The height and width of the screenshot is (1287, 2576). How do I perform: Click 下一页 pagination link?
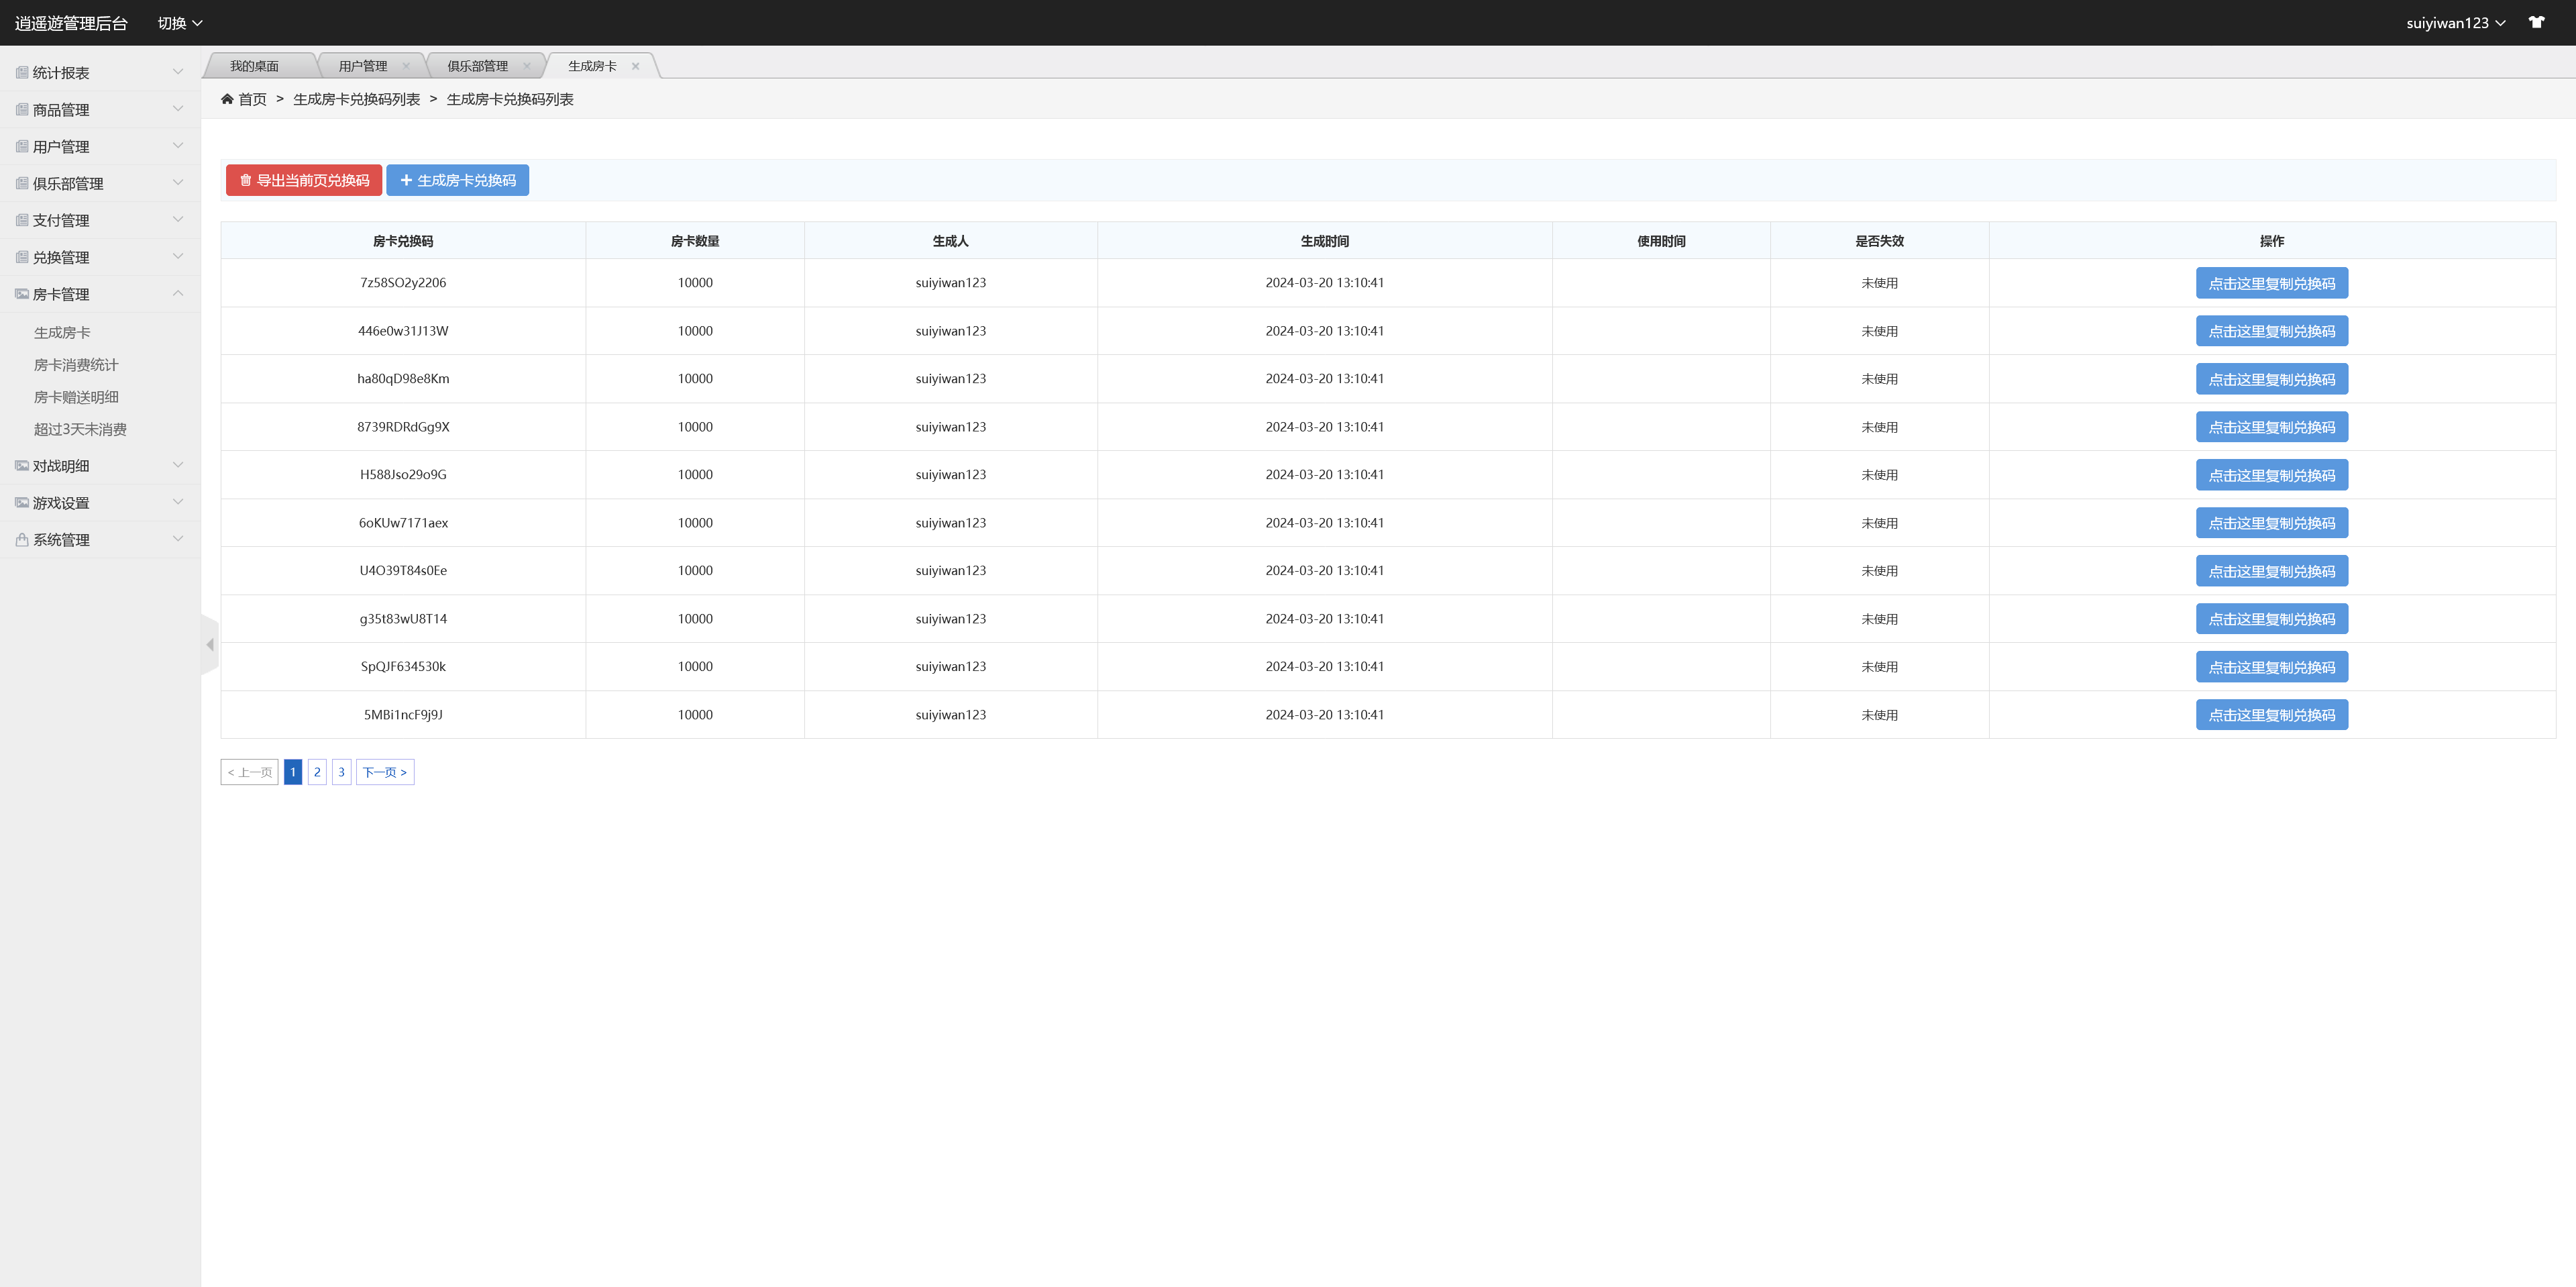coord(385,772)
